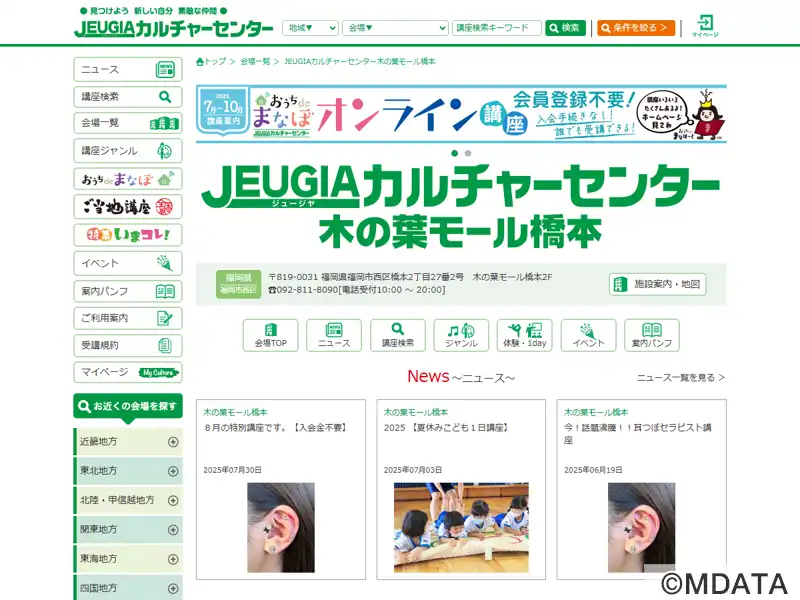Open ニュース一覧を見る link
The image size is (800, 600).
coord(681,378)
